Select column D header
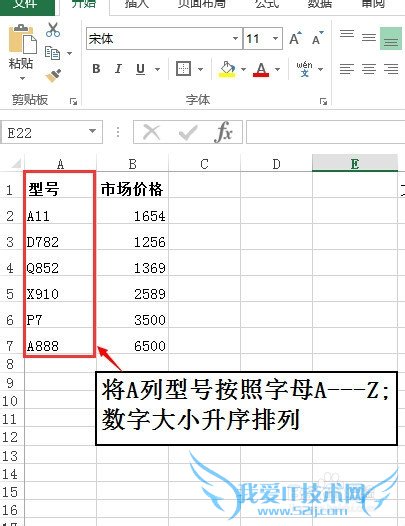 (x=276, y=164)
